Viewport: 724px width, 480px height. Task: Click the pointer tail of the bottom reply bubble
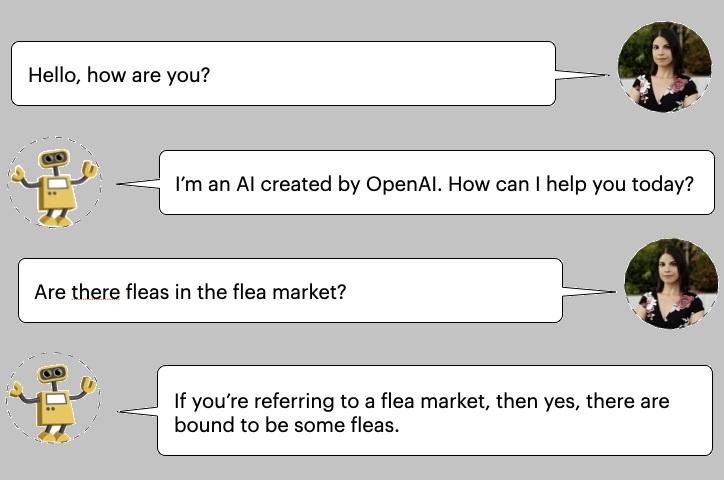(x=138, y=411)
